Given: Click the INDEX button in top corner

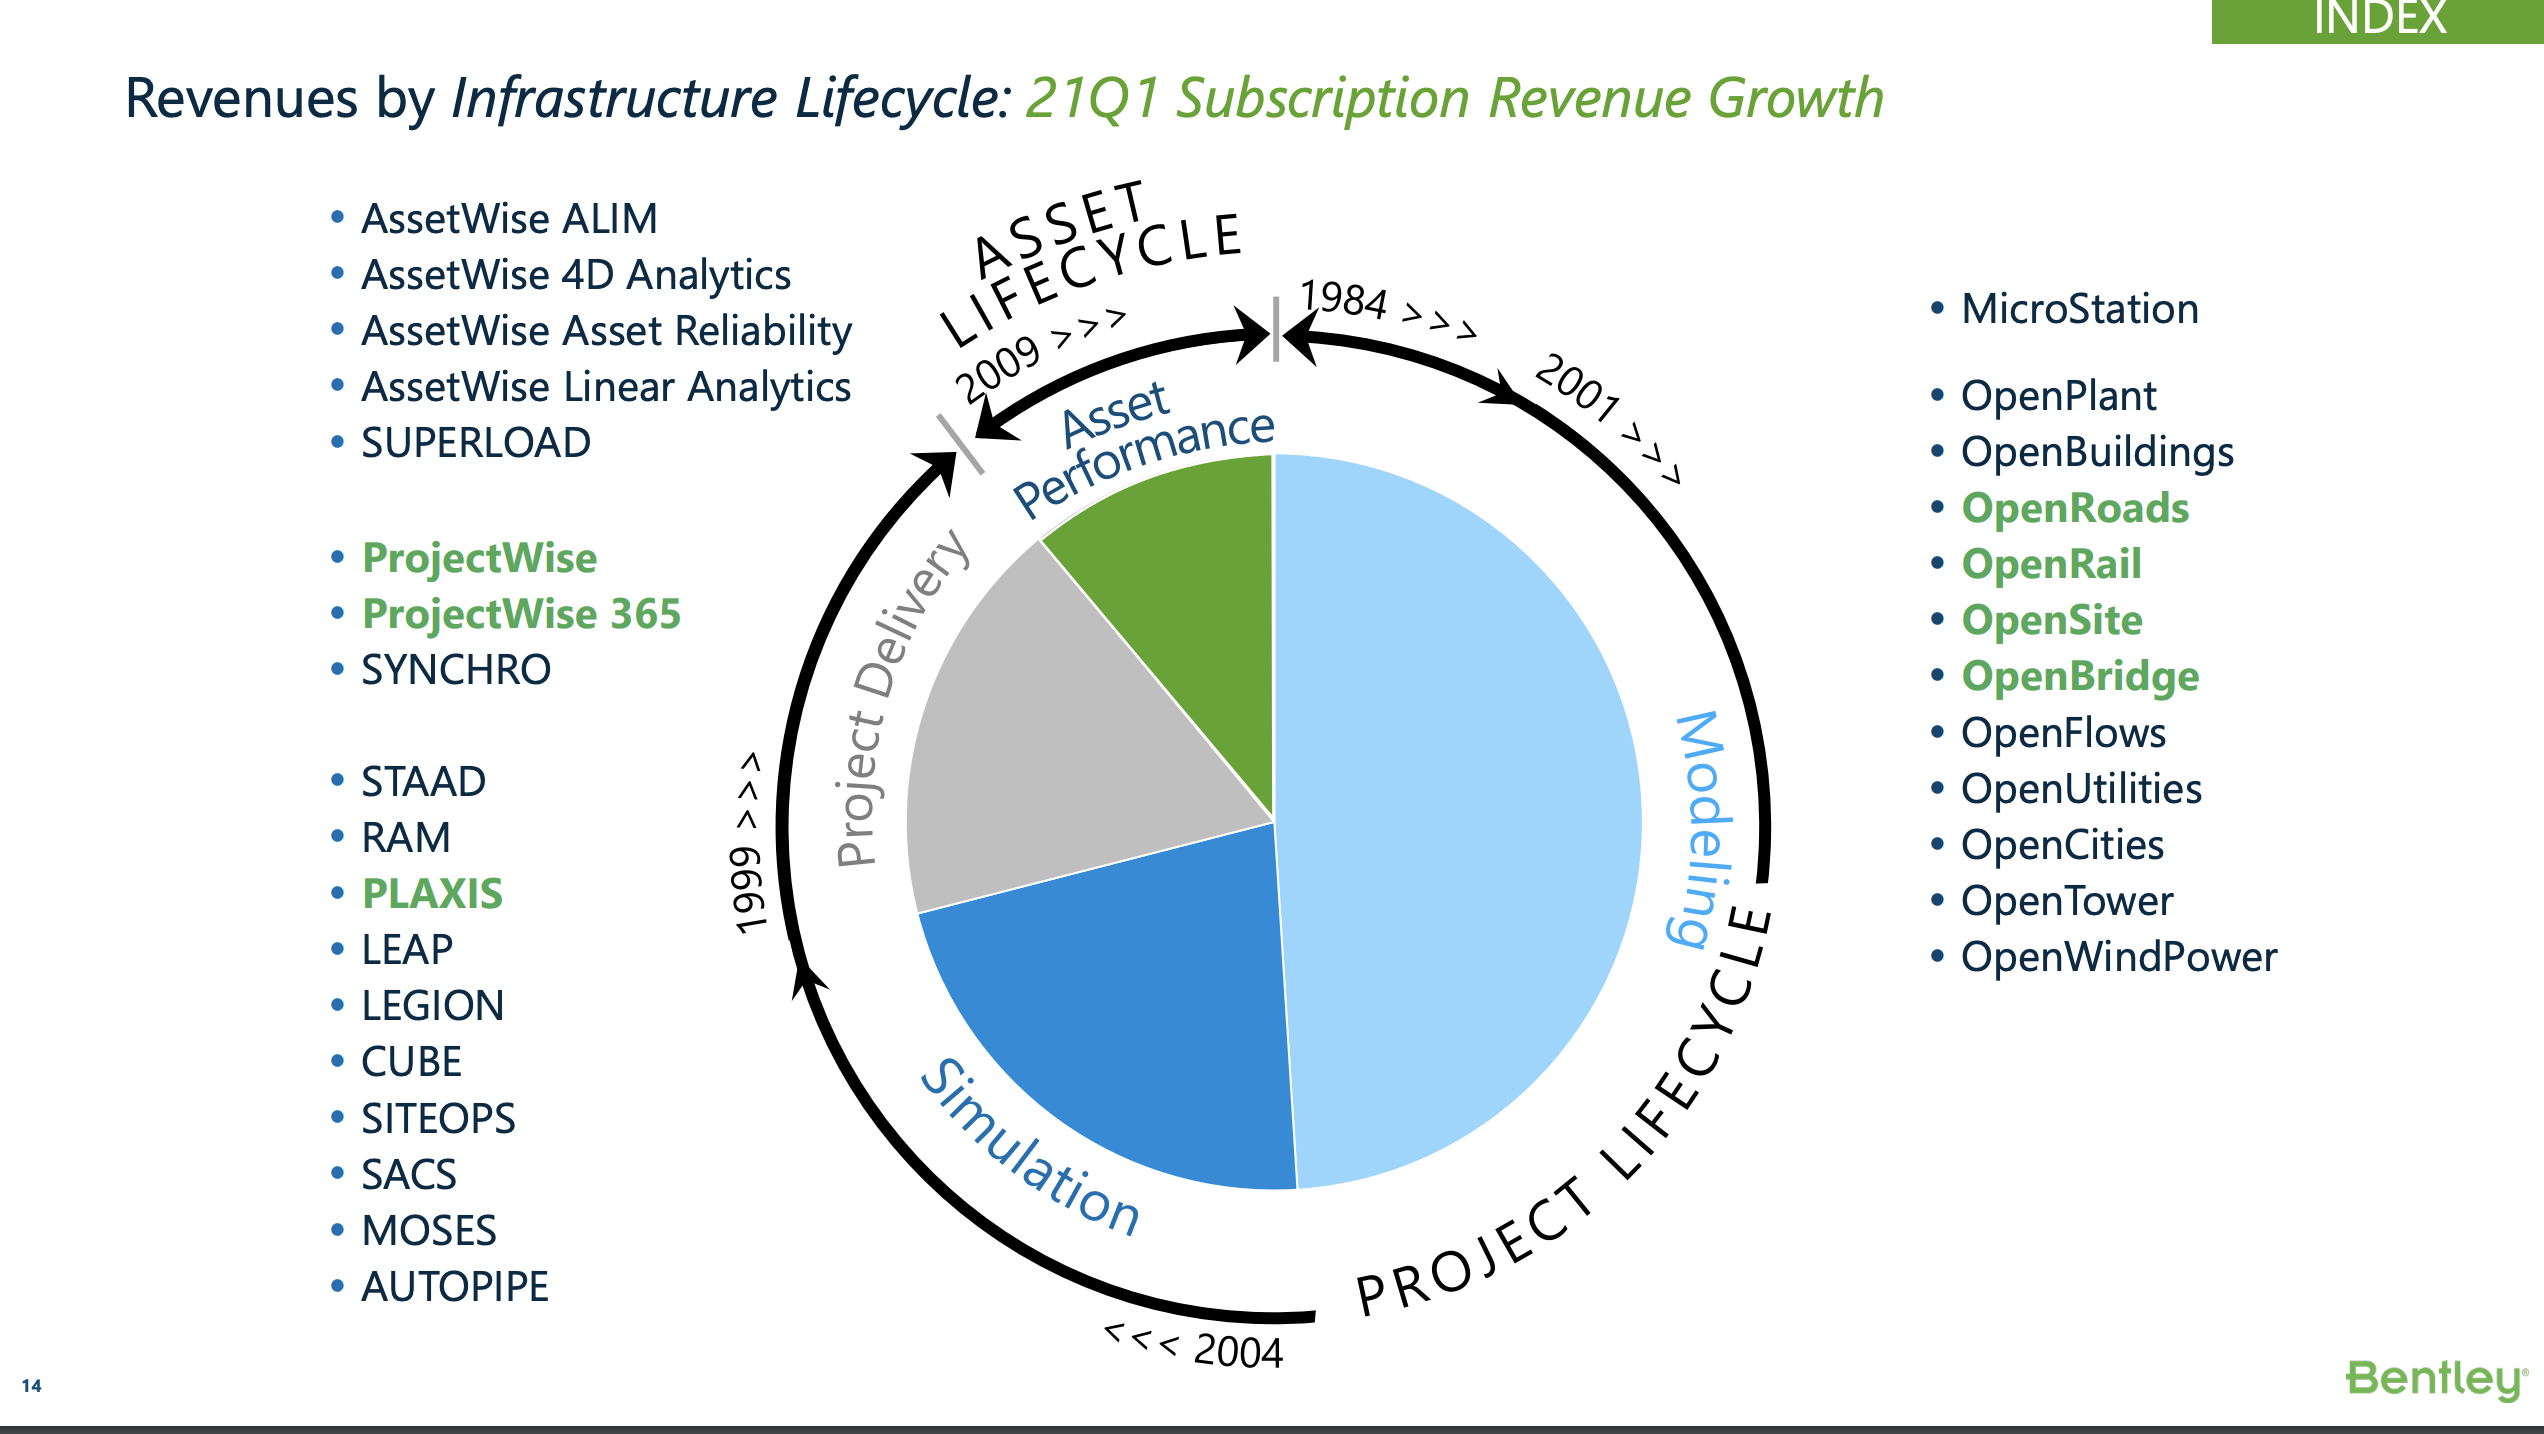Looking at the screenshot, I should [2377, 20].
